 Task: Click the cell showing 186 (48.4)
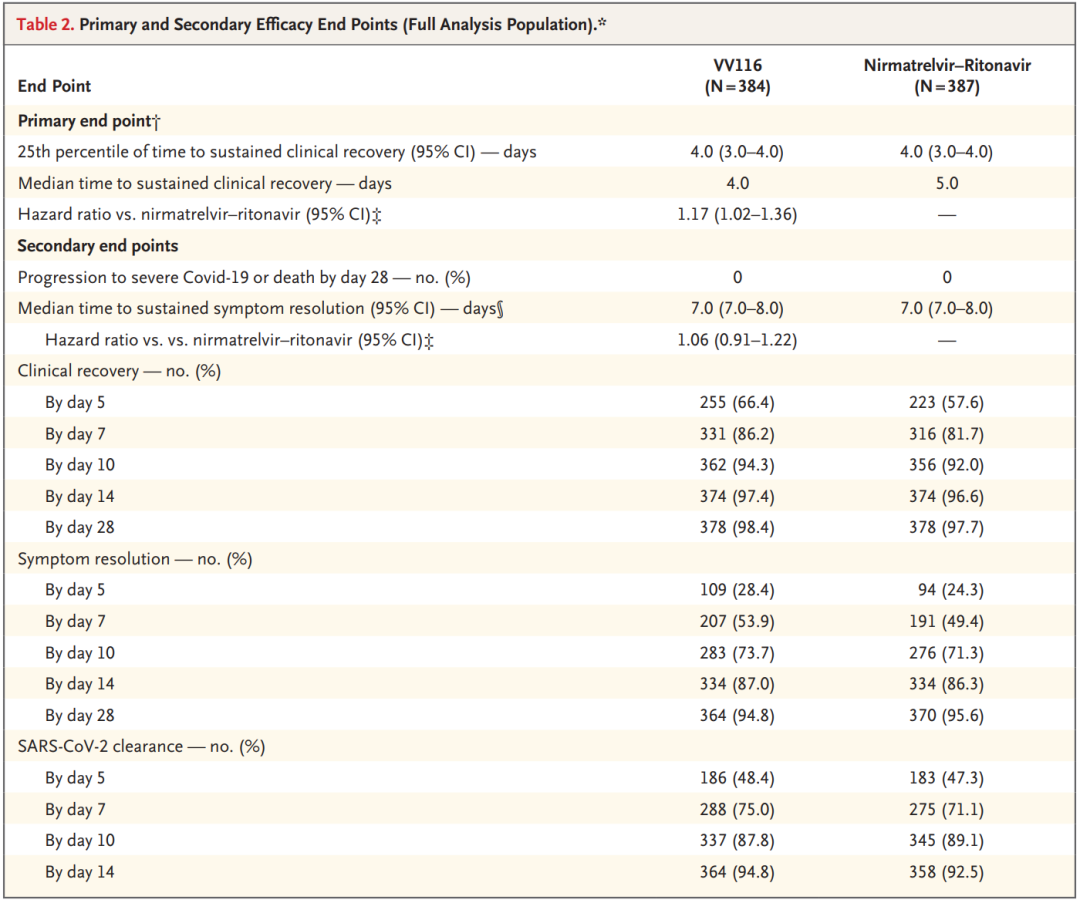737,778
